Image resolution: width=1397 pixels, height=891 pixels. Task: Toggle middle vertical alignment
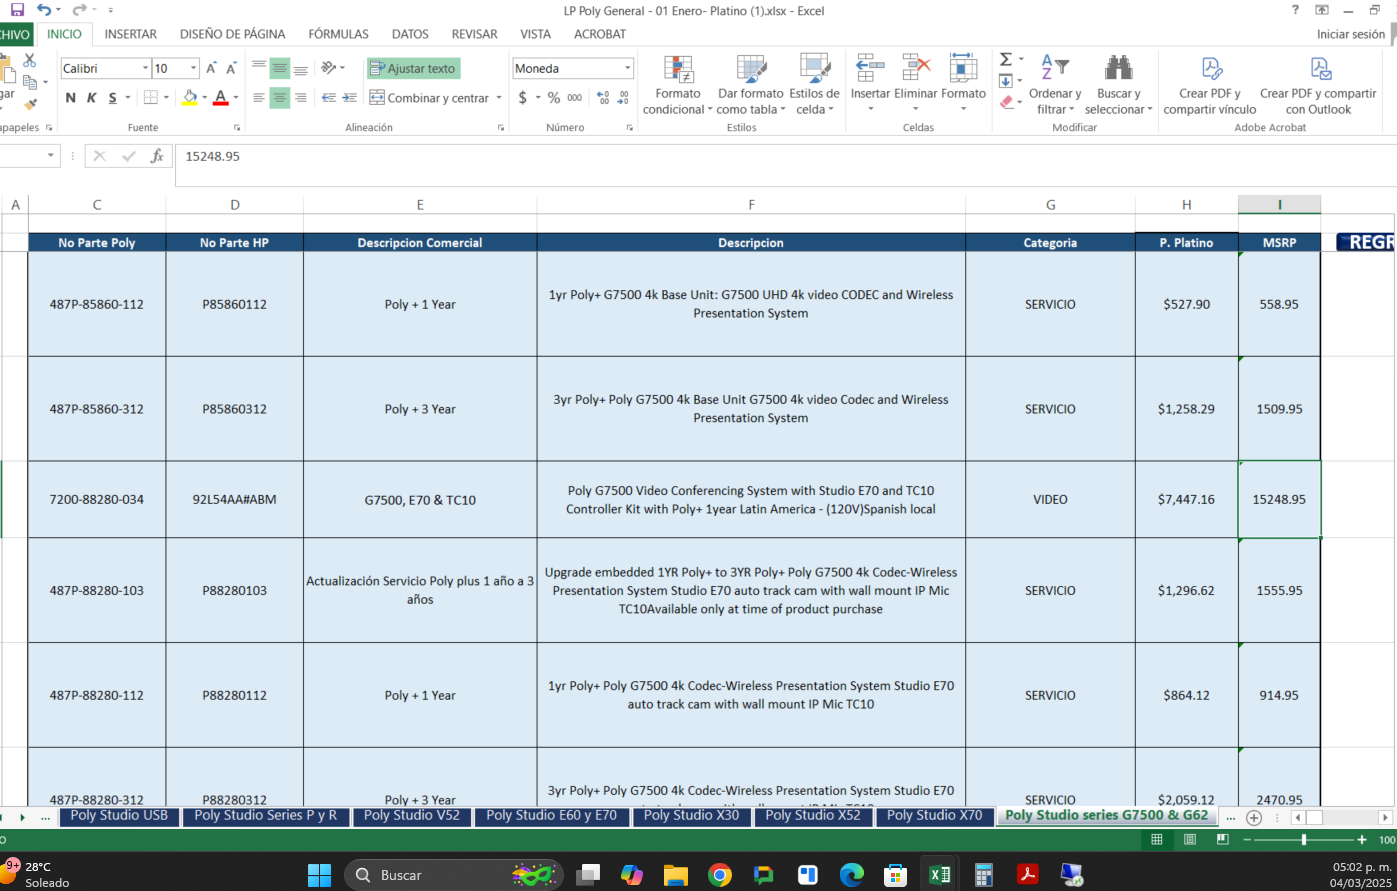tap(280, 68)
